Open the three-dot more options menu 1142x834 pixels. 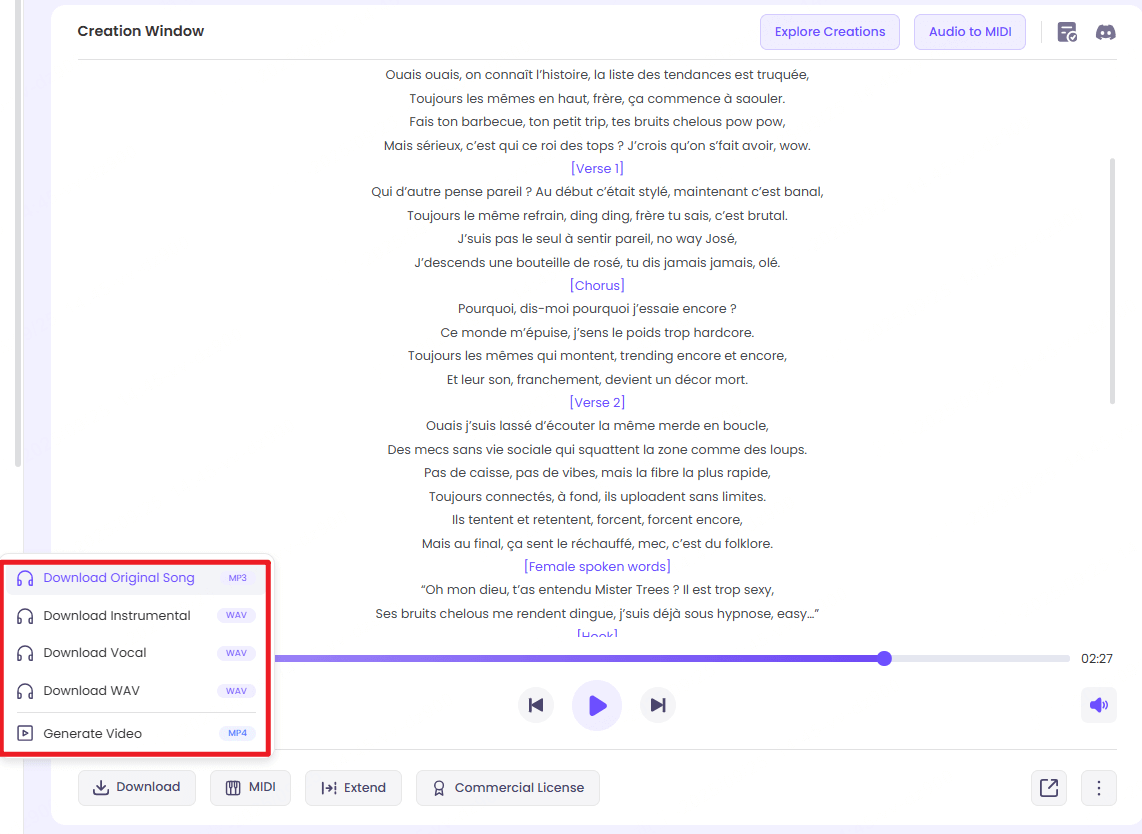1099,787
